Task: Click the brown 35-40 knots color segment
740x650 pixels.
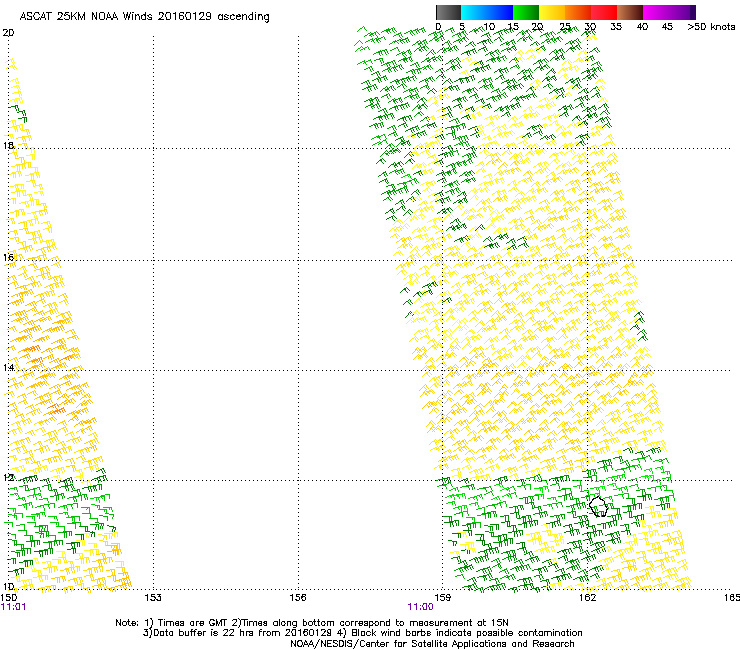Action: click(630, 12)
